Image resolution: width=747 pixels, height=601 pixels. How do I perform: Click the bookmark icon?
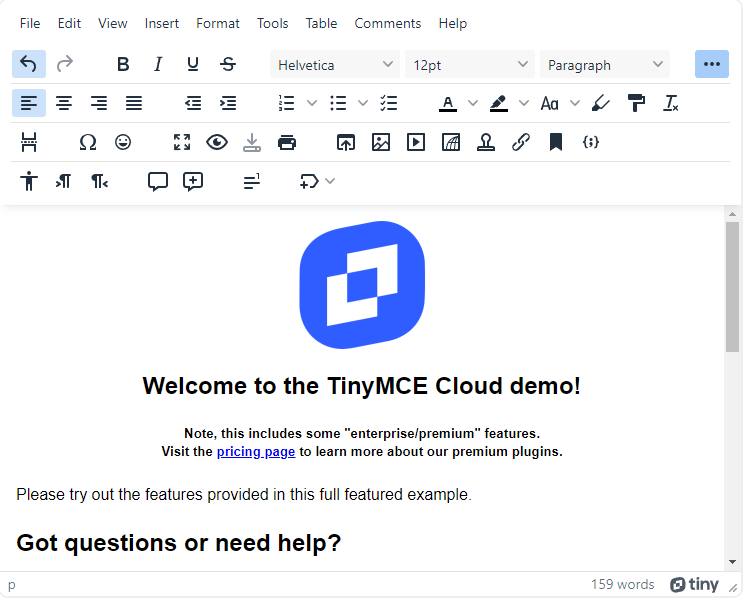pos(556,142)
